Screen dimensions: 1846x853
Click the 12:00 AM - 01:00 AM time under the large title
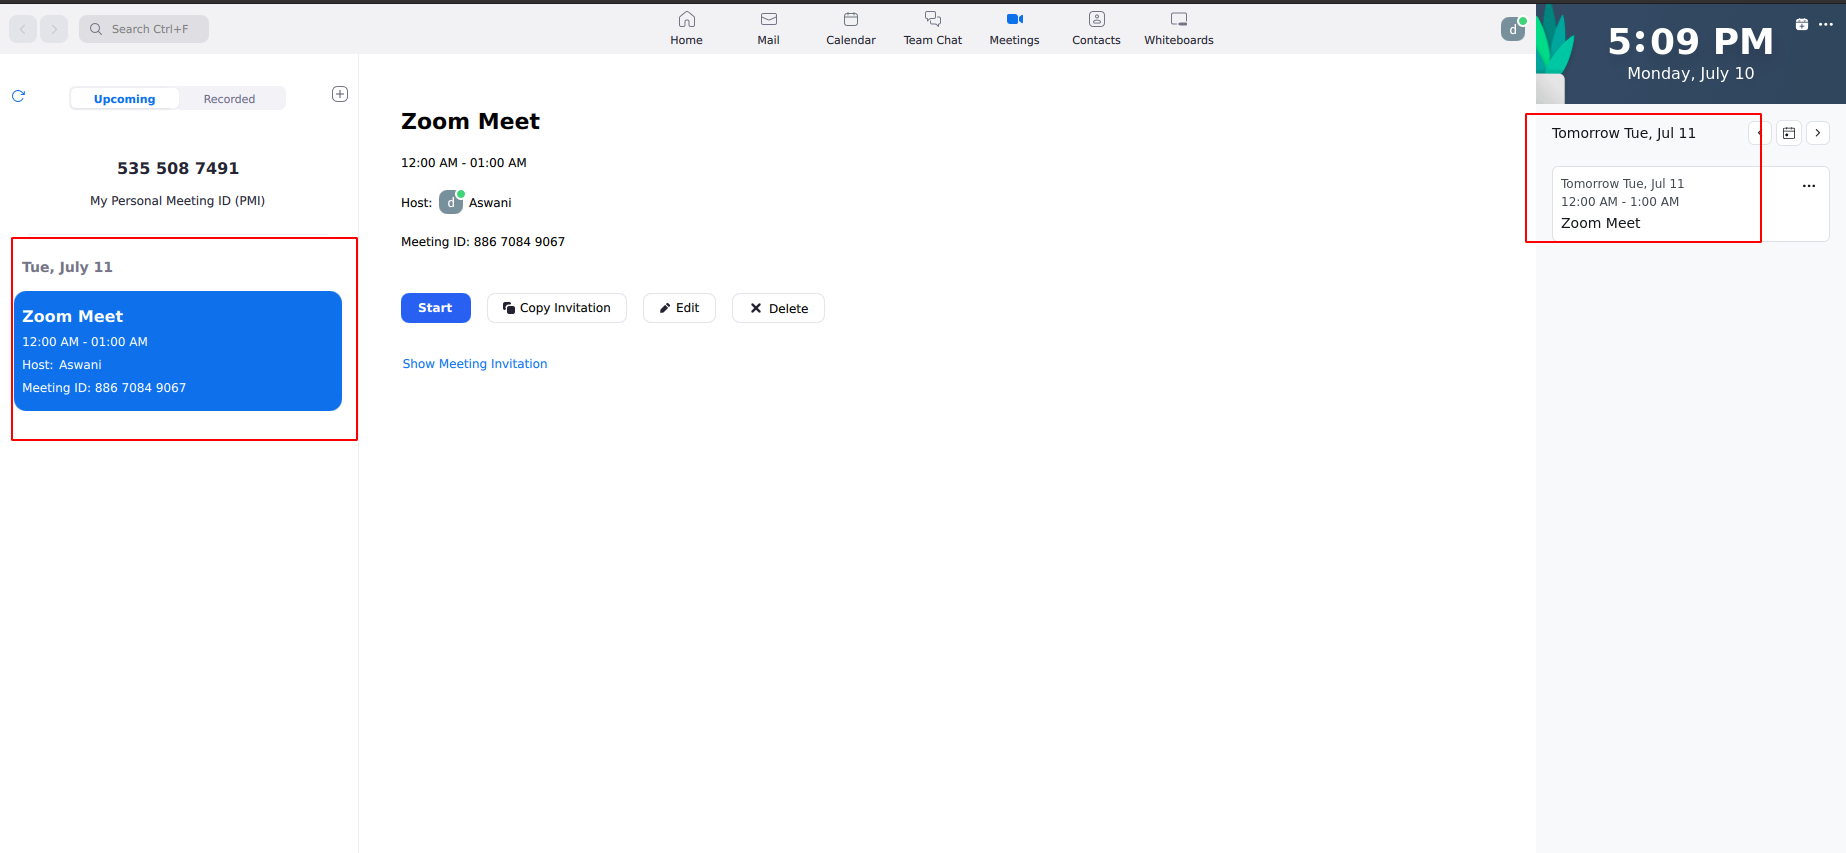point(464,163)
